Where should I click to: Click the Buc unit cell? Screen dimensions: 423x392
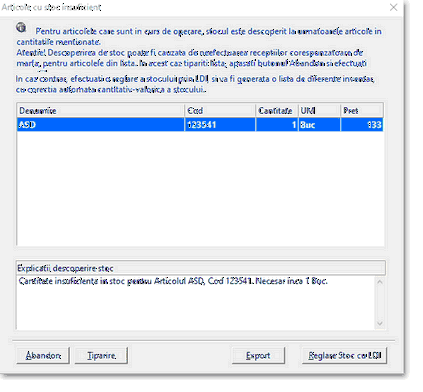[x=319, y=125]
